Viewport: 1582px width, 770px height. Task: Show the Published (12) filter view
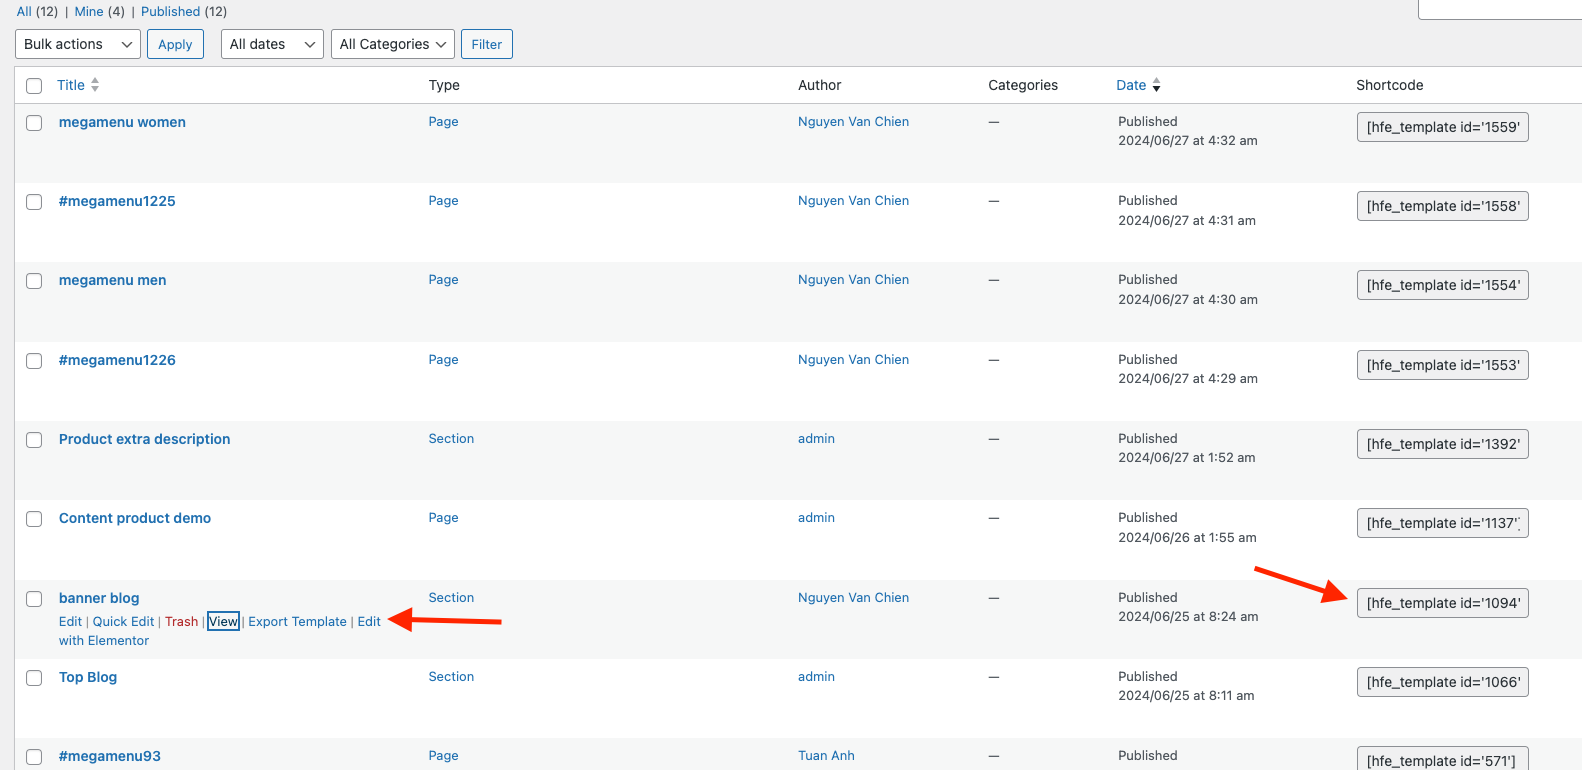click(183, 11)
